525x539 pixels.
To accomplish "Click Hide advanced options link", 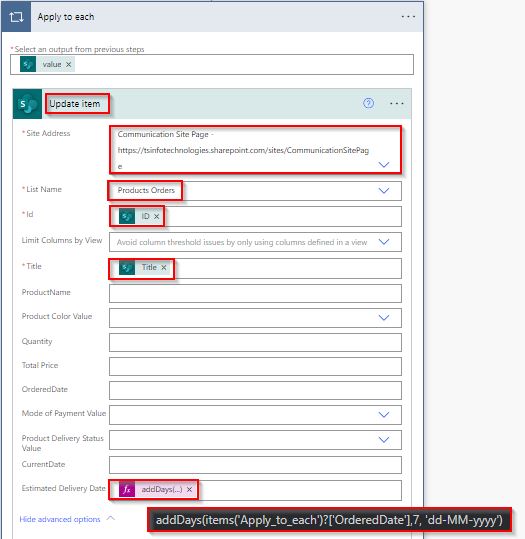I will coord(60,519).
